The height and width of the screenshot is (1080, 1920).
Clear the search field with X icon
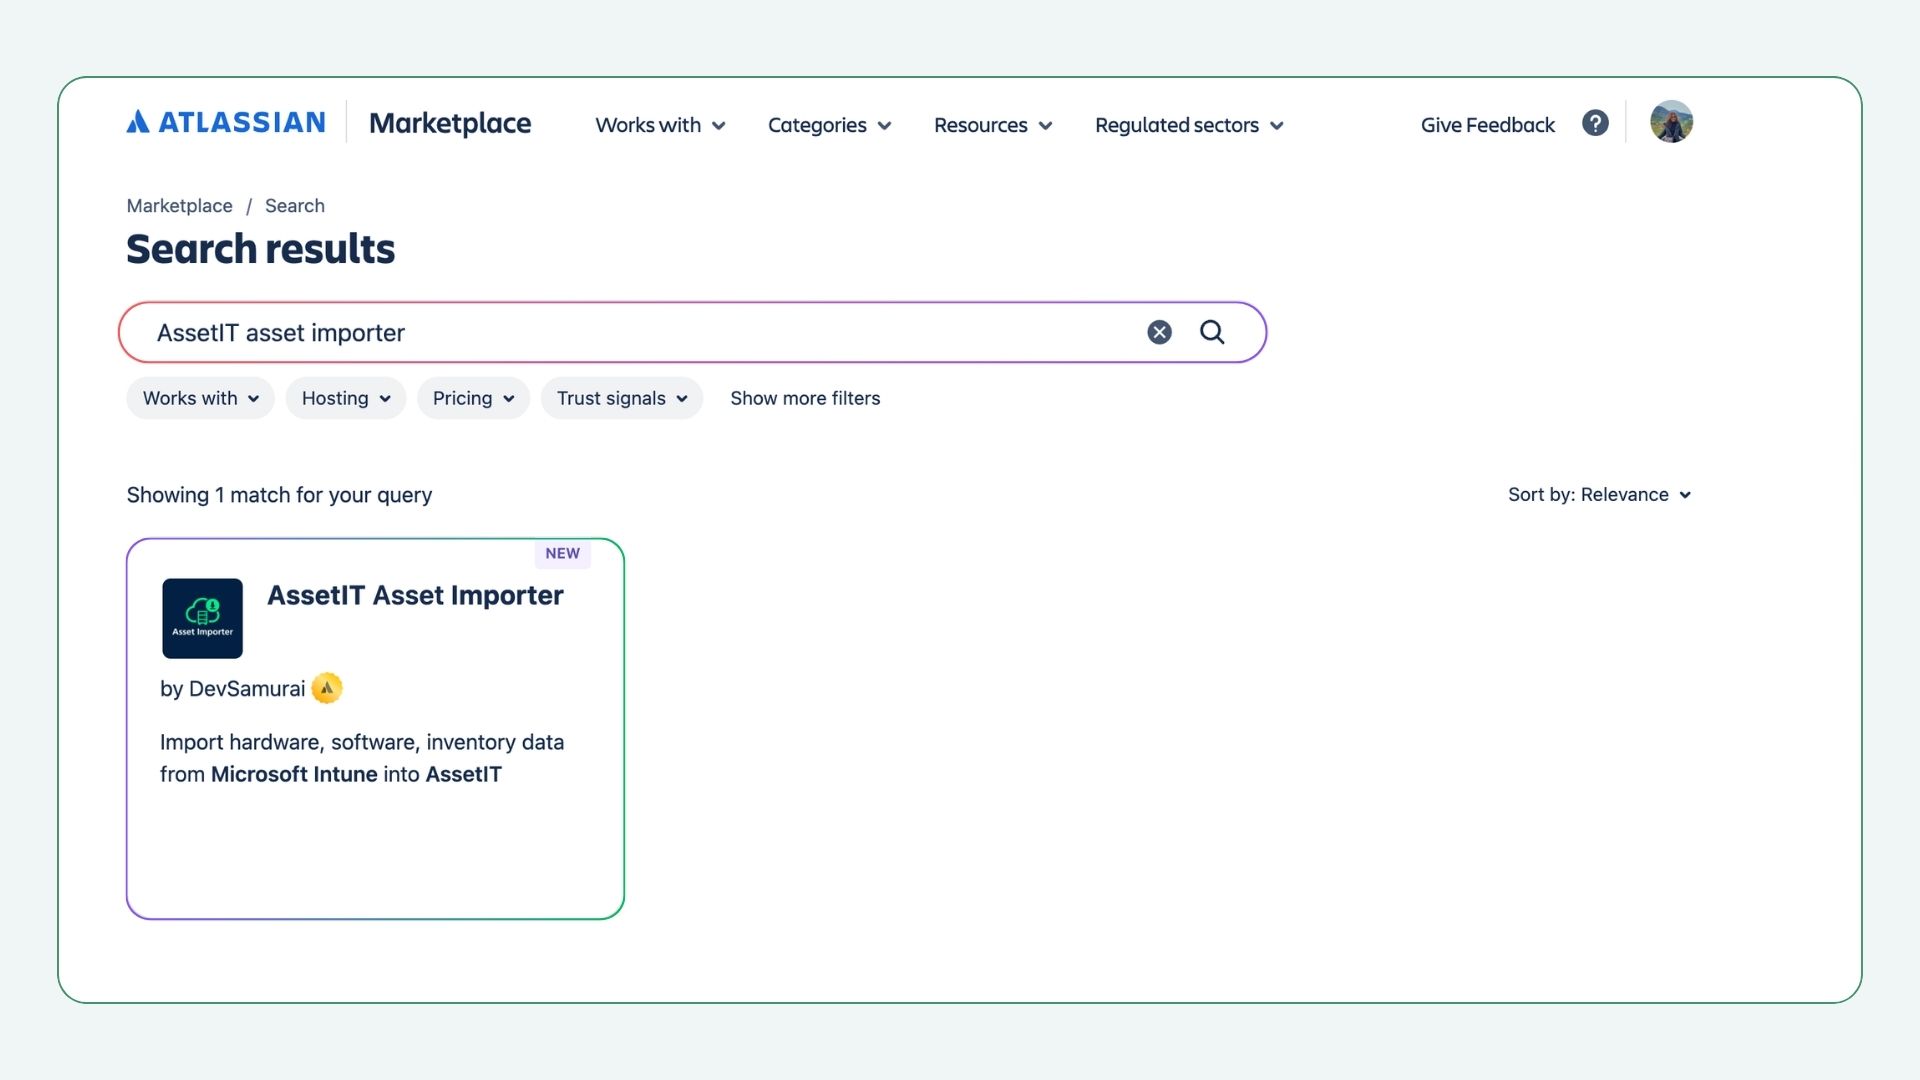[x=1159, y=332]
